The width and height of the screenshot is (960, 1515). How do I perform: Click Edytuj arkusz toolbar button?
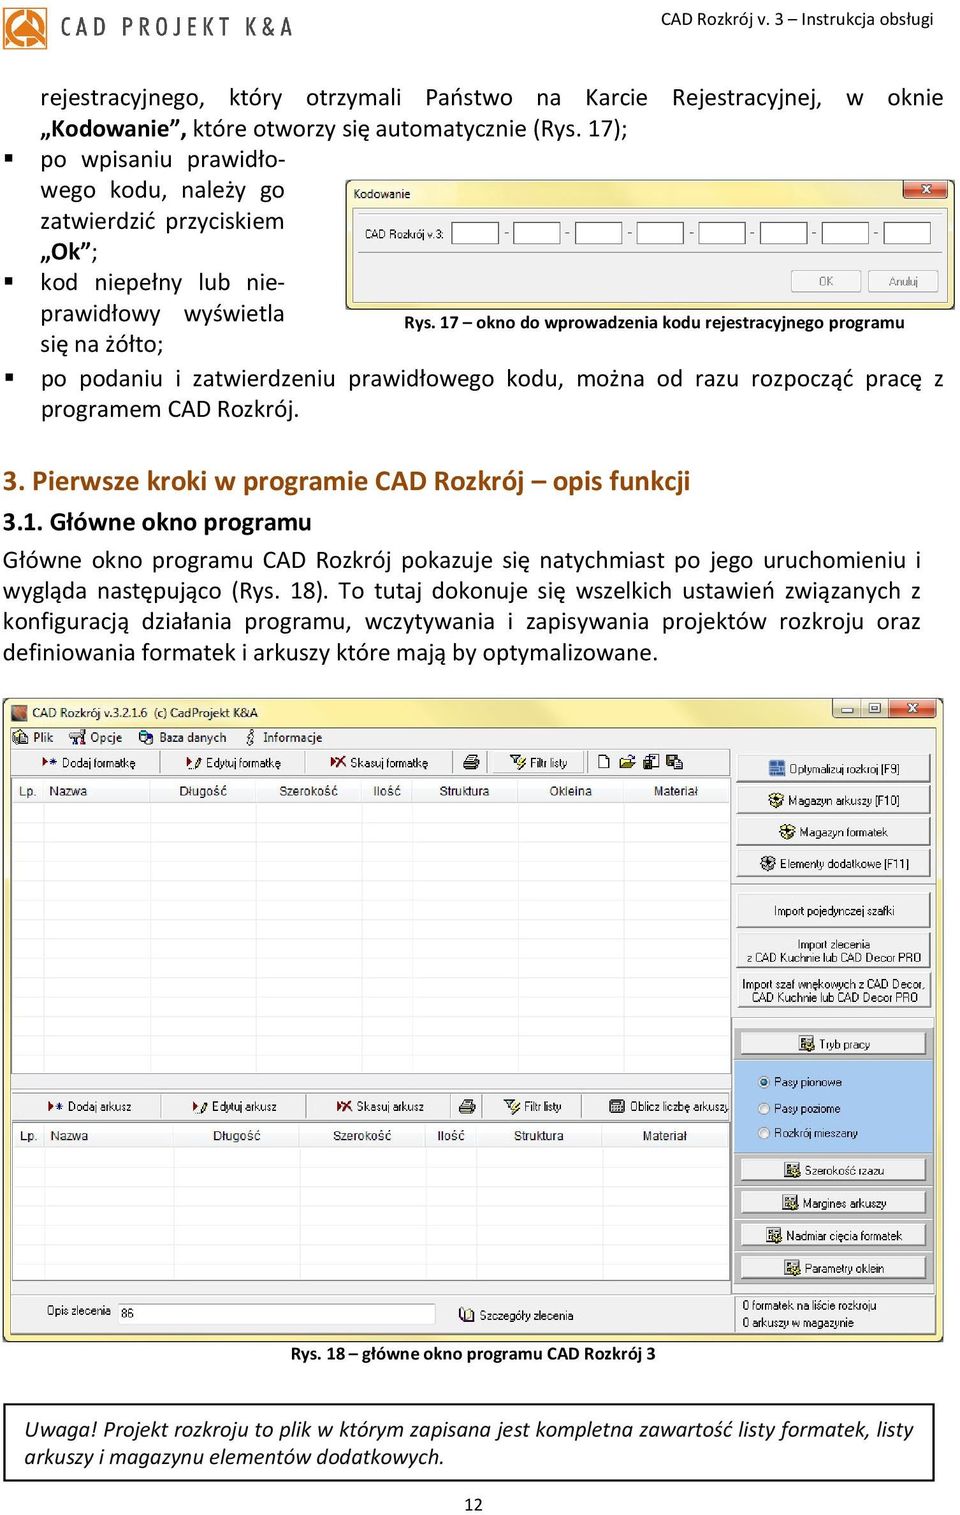click(234, 1106)
